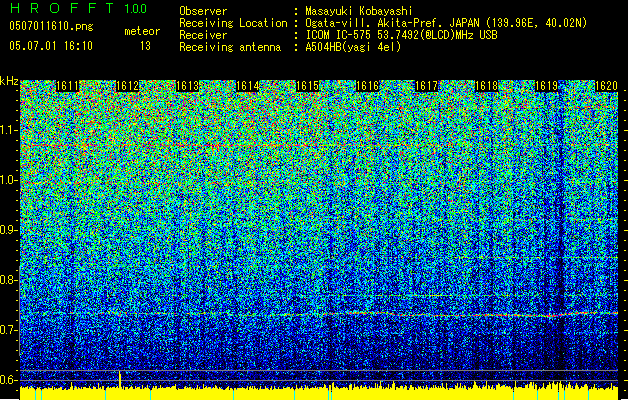The image size is (629, 400).
Task: Click receiver value ICOM IC-575 53.7492 MHz USB
Action: click(x=401, y=35)
